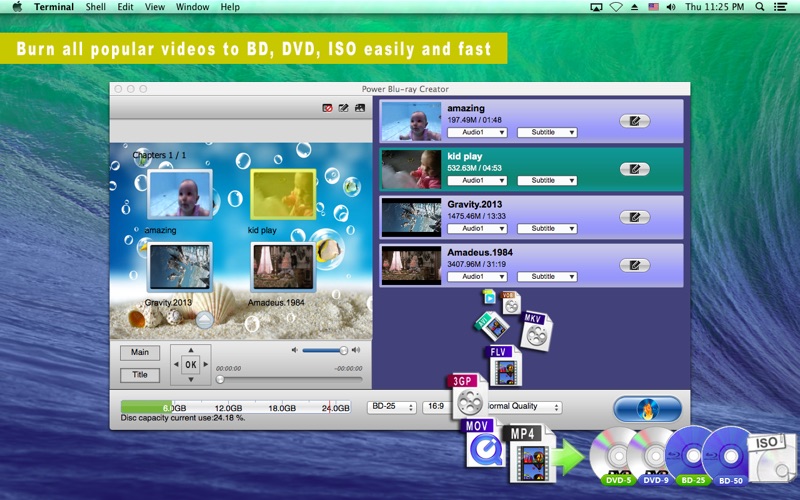Image resolution: width=800 pixels, height=500 pixels.
Task: Click the disc capacity usage bar
Action: coord(236,407)
